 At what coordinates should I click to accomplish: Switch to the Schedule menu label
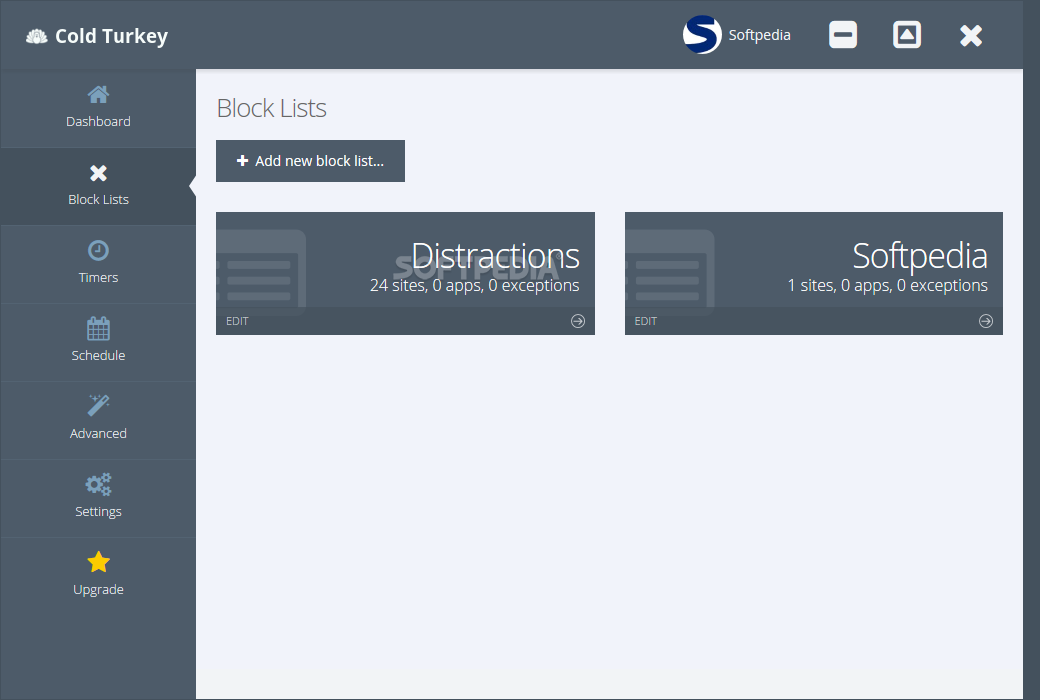coord(98,356)
